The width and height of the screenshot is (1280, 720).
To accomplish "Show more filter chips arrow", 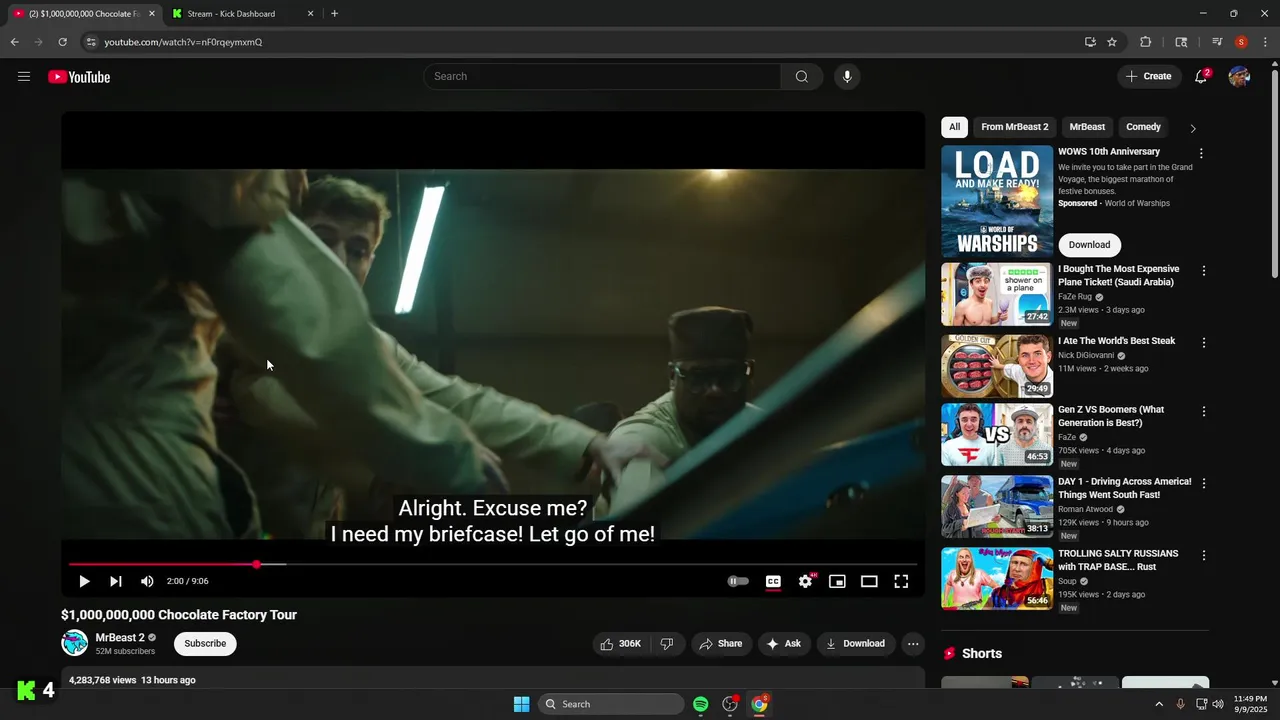I will tap(1192, 128).
